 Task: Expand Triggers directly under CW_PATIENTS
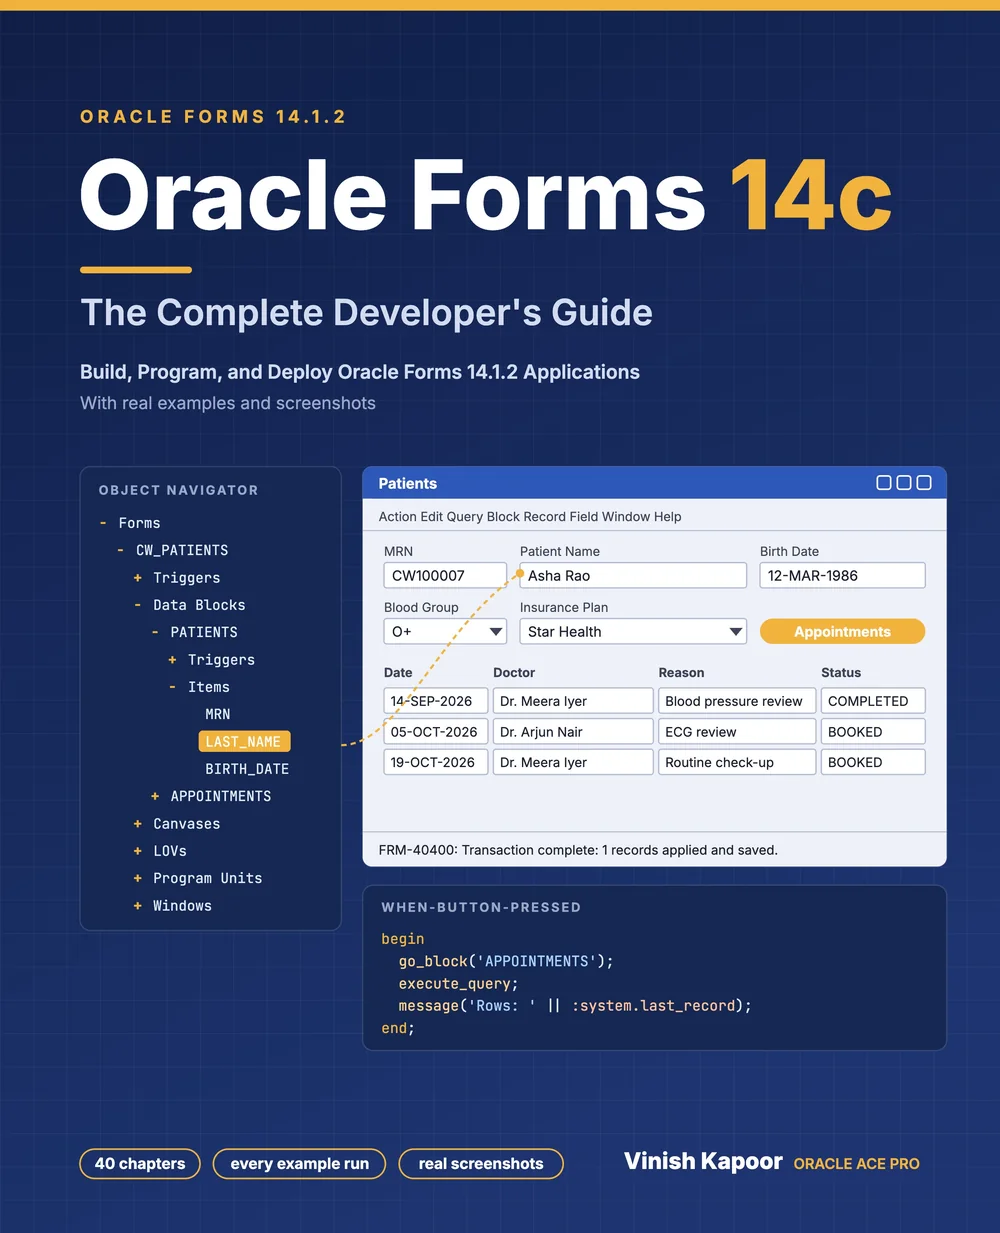pos(137,578)
